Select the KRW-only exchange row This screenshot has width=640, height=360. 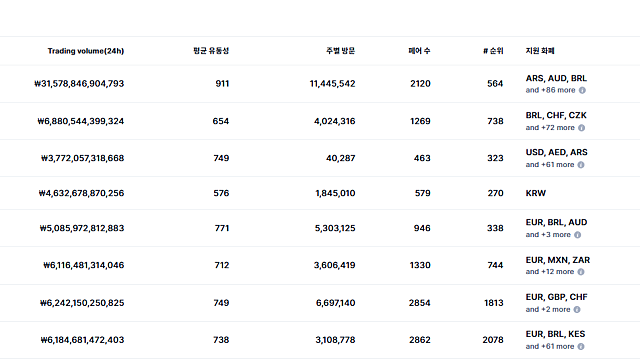click(320, 193)
